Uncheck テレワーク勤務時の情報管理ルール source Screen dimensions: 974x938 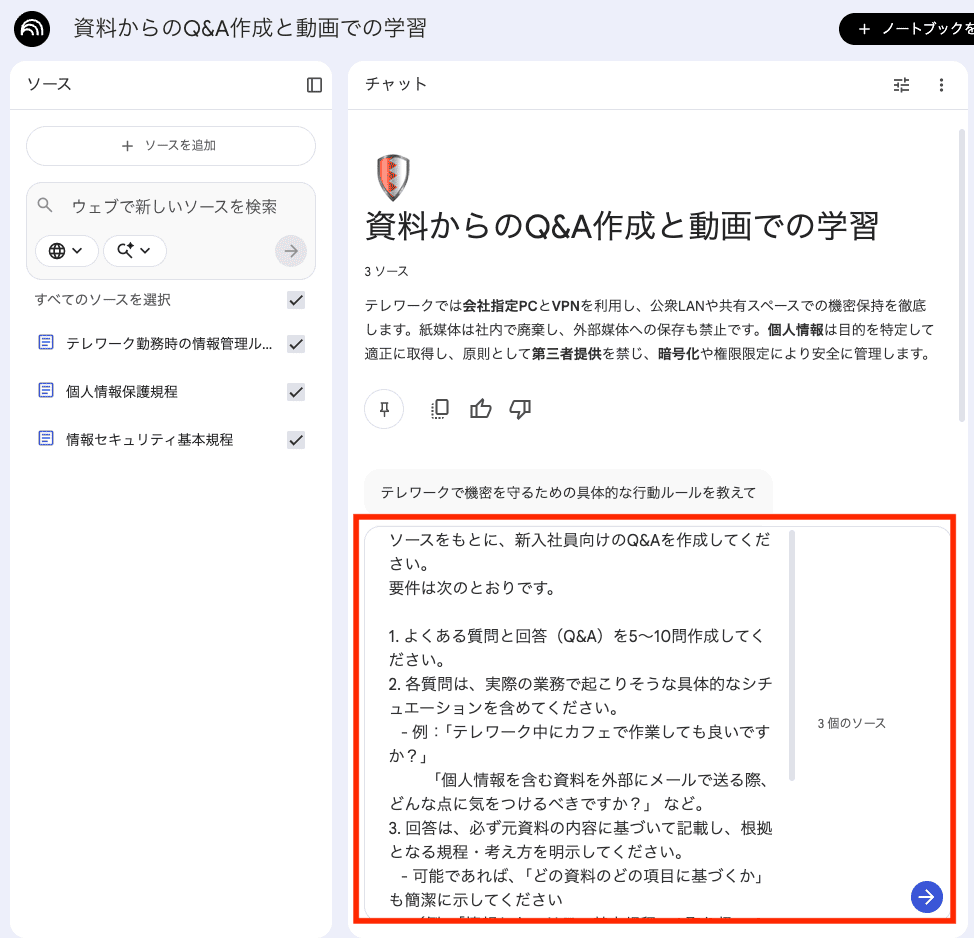pos(296,344)
